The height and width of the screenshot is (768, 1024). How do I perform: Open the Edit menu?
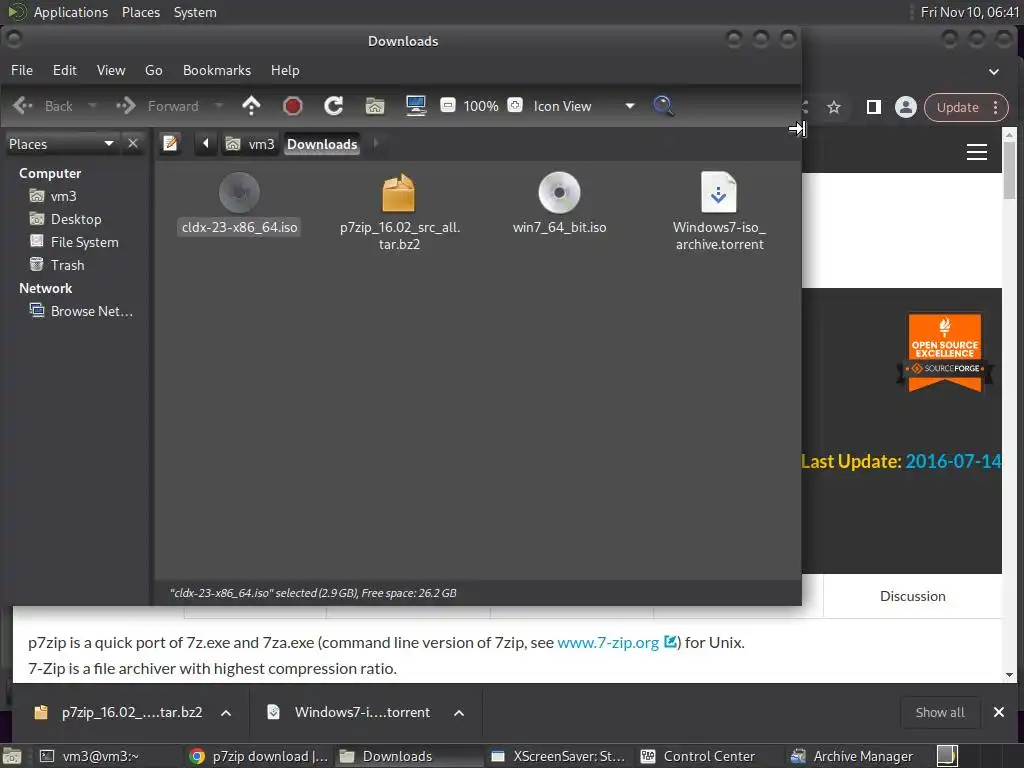tap(65, 70)
